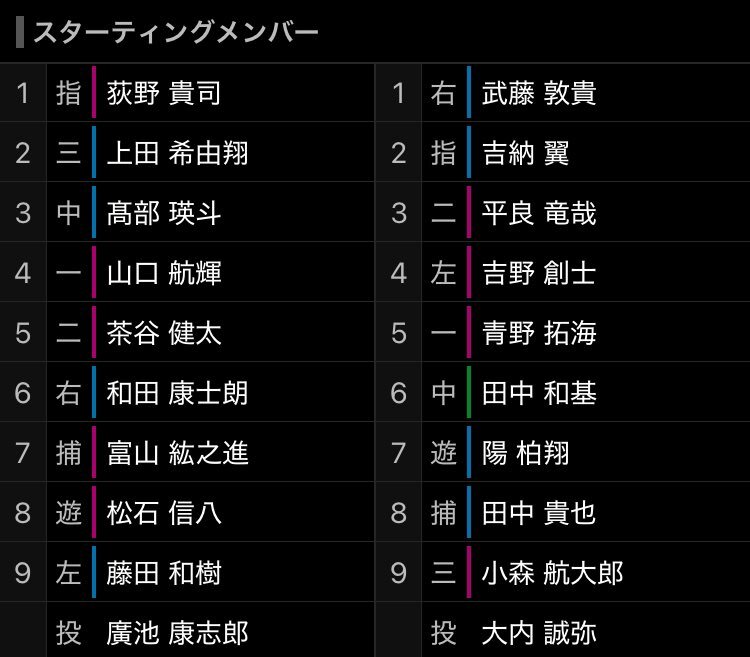This screenshot has width=750, height=657.
Task: Click catcher 田中 貴也
Action: click(x=539, y=513)
